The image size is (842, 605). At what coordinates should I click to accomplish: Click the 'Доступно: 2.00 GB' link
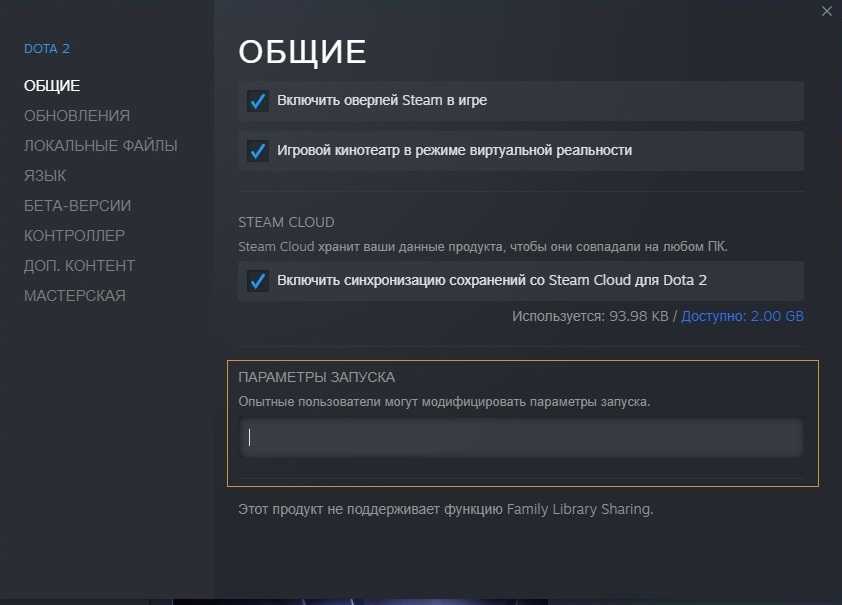coord(742,317)
